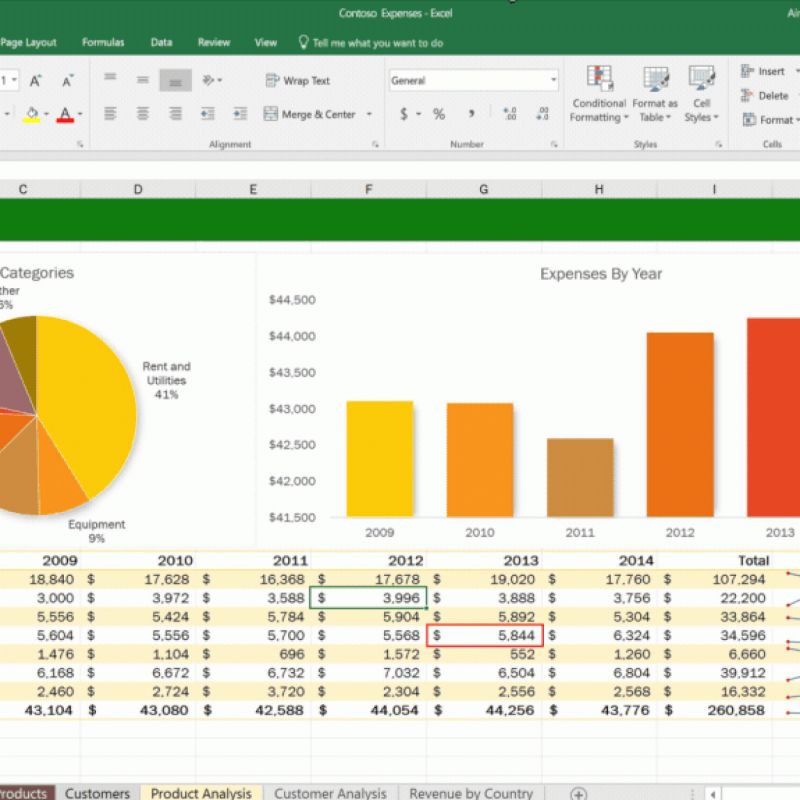The width and height of the screenshot is (800, 800).
Task: Apply Percent Style to the selection
Action: coord(438,114)
